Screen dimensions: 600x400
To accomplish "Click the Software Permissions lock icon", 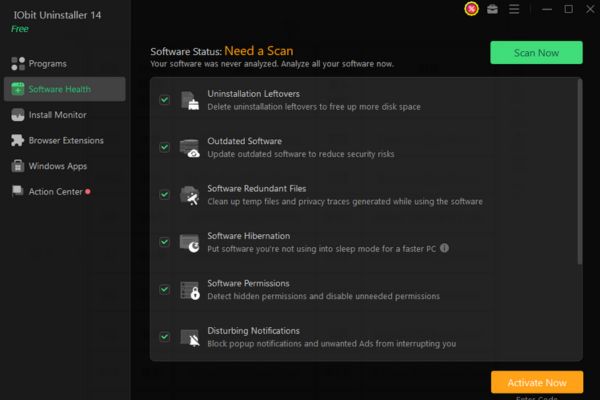I will click(x=190, y=290).
